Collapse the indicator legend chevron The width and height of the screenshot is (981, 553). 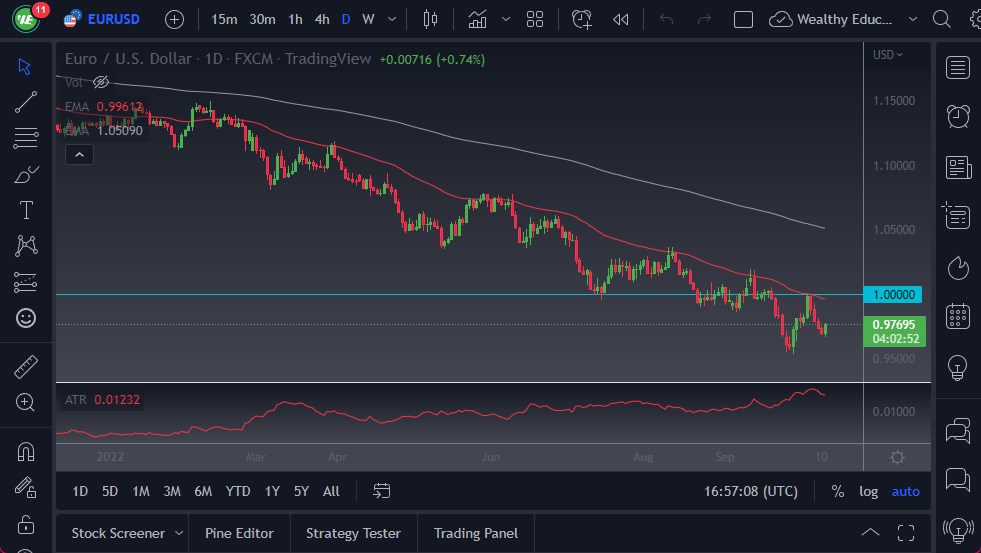[79, 154]
